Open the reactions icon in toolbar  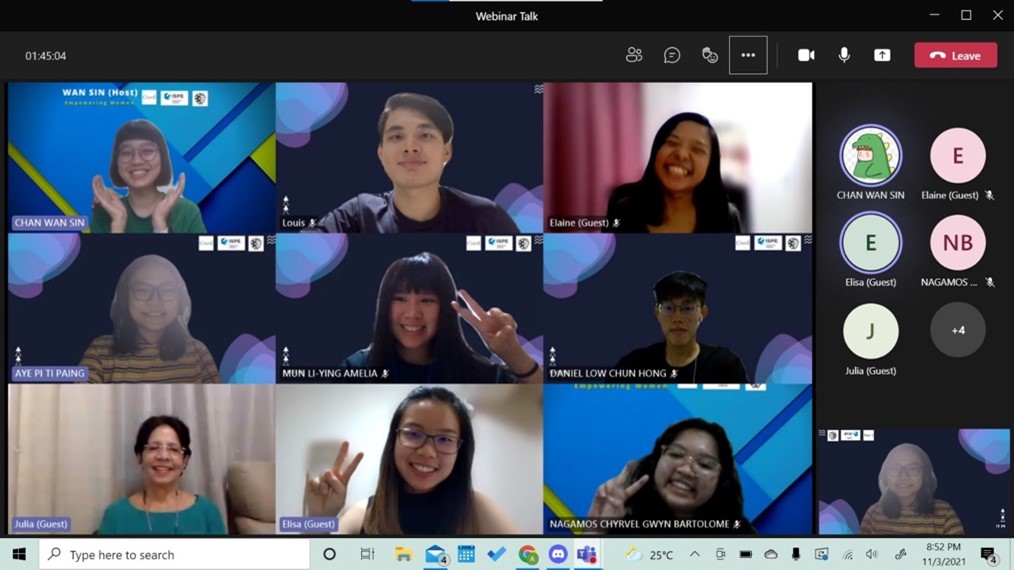(710, 56)
